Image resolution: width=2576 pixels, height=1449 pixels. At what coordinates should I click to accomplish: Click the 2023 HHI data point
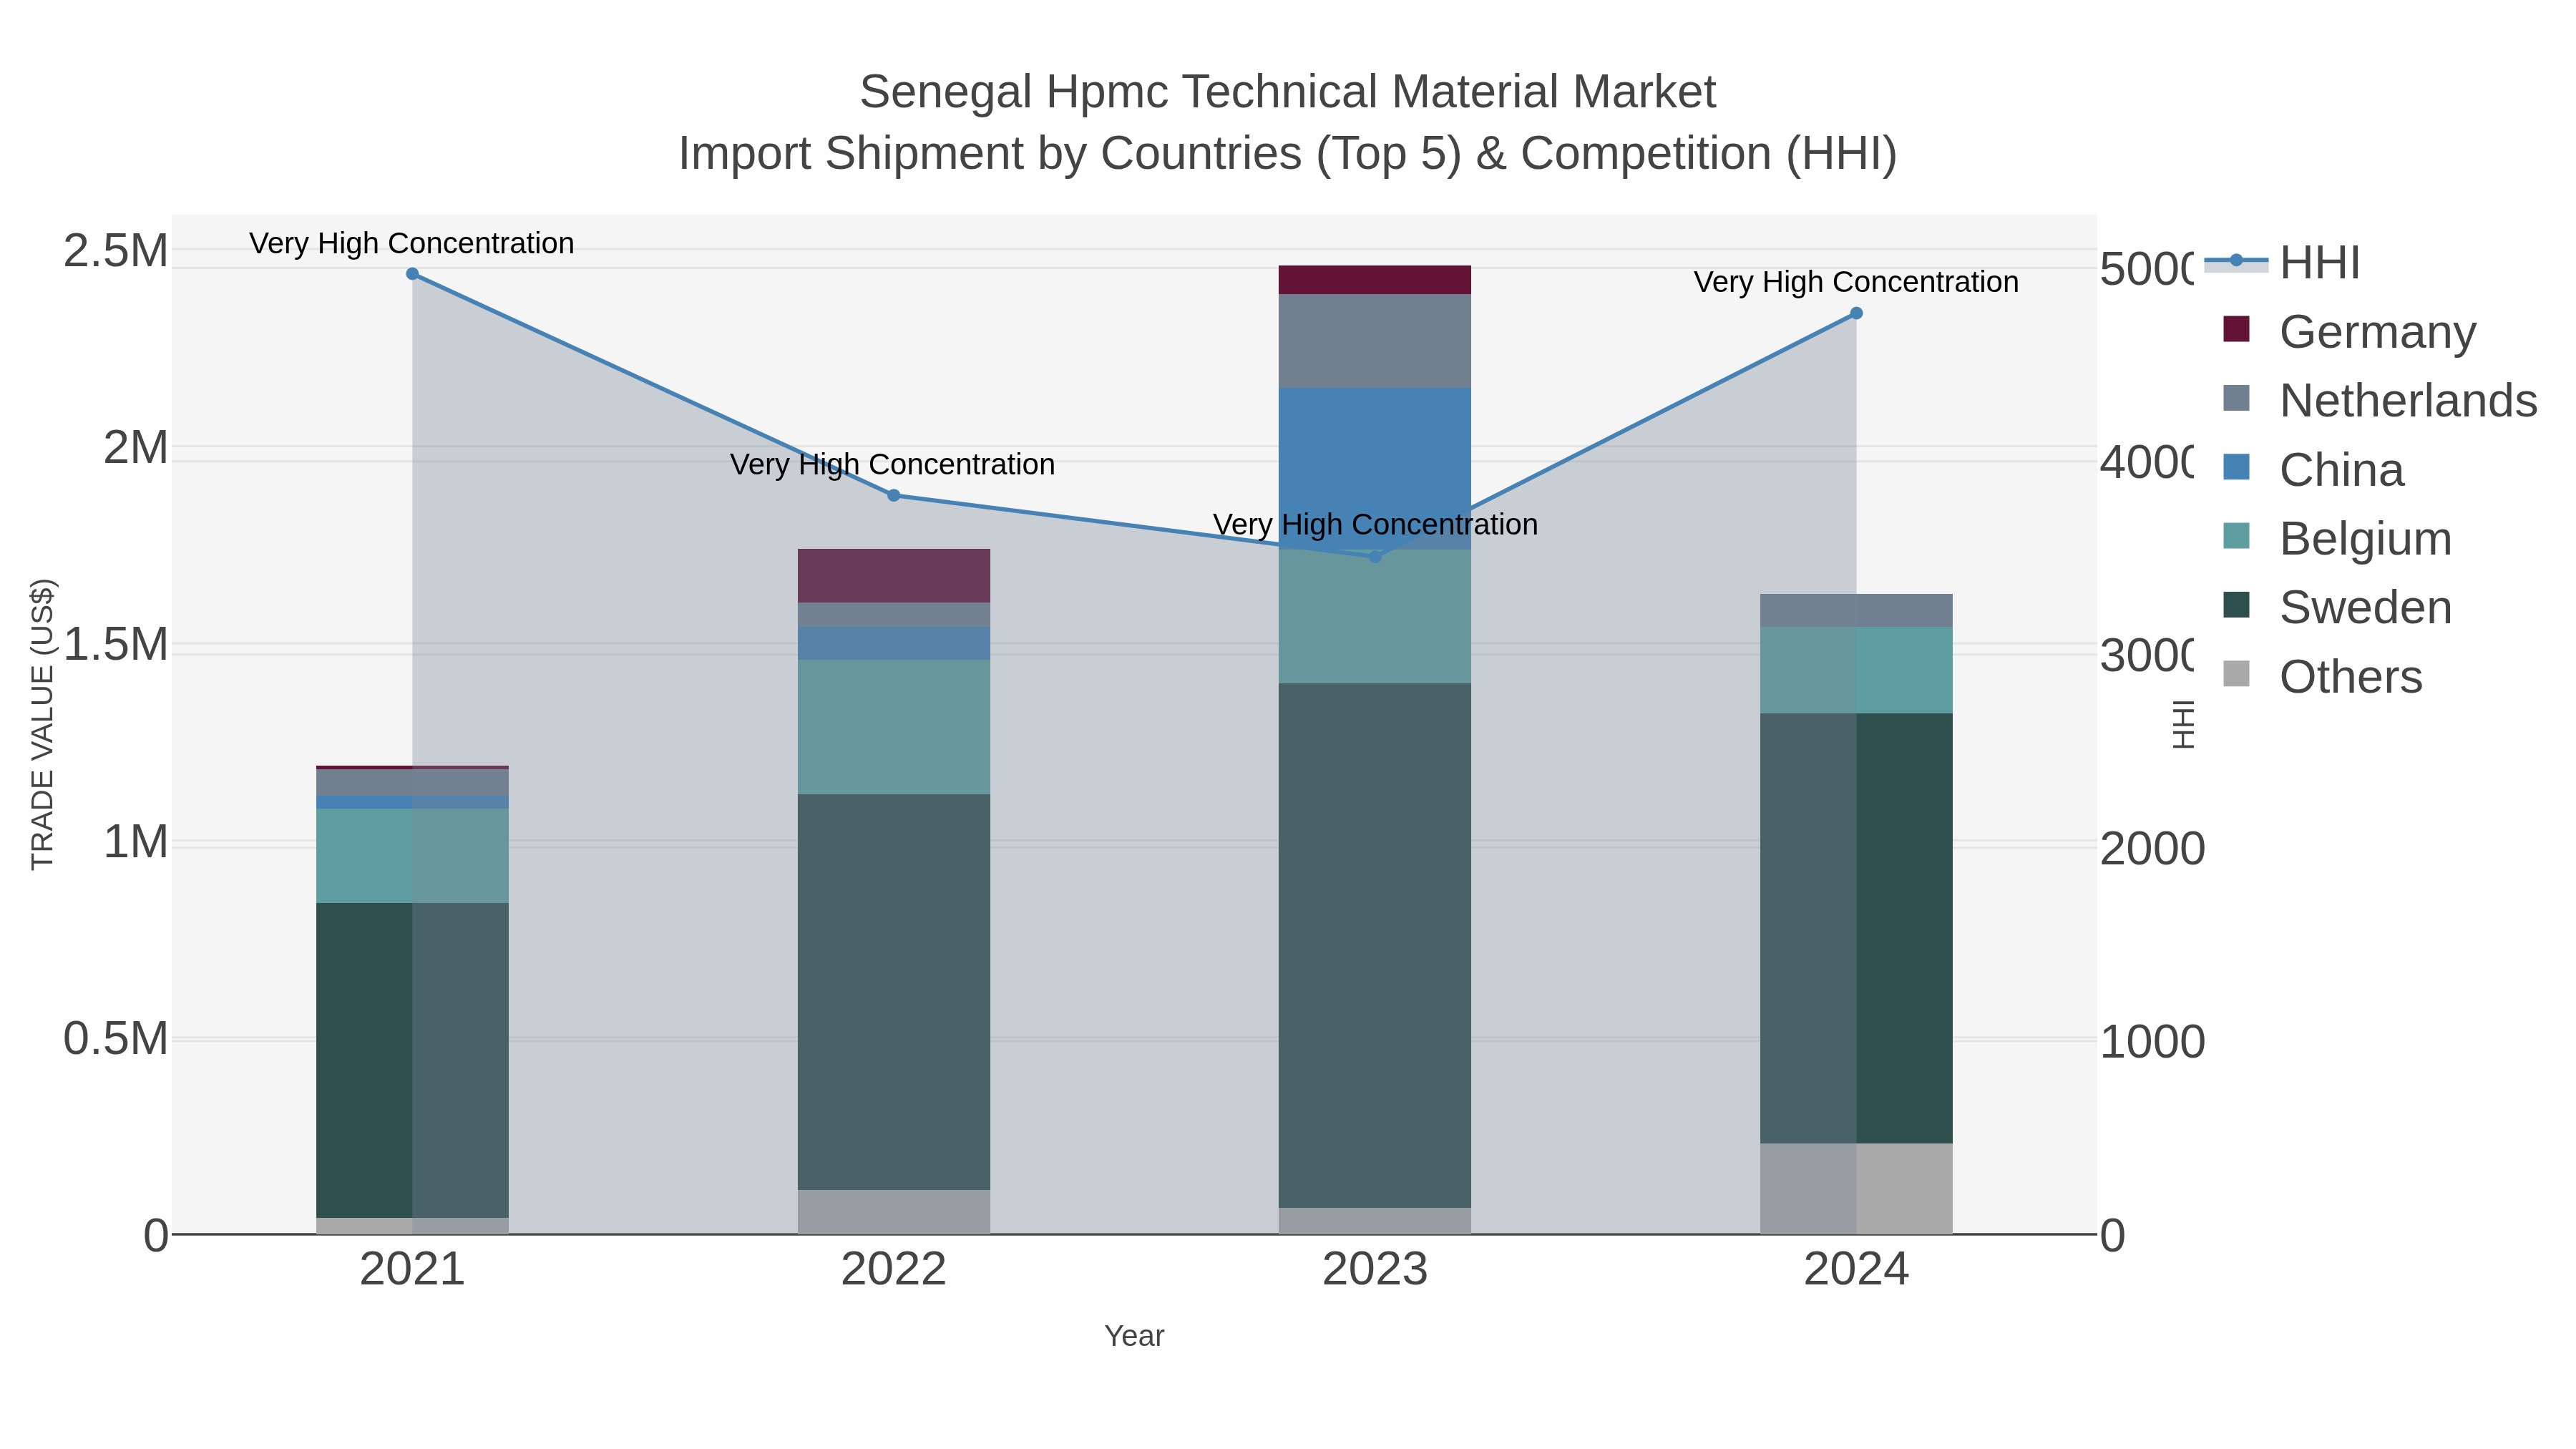[x=1375, y=557]
